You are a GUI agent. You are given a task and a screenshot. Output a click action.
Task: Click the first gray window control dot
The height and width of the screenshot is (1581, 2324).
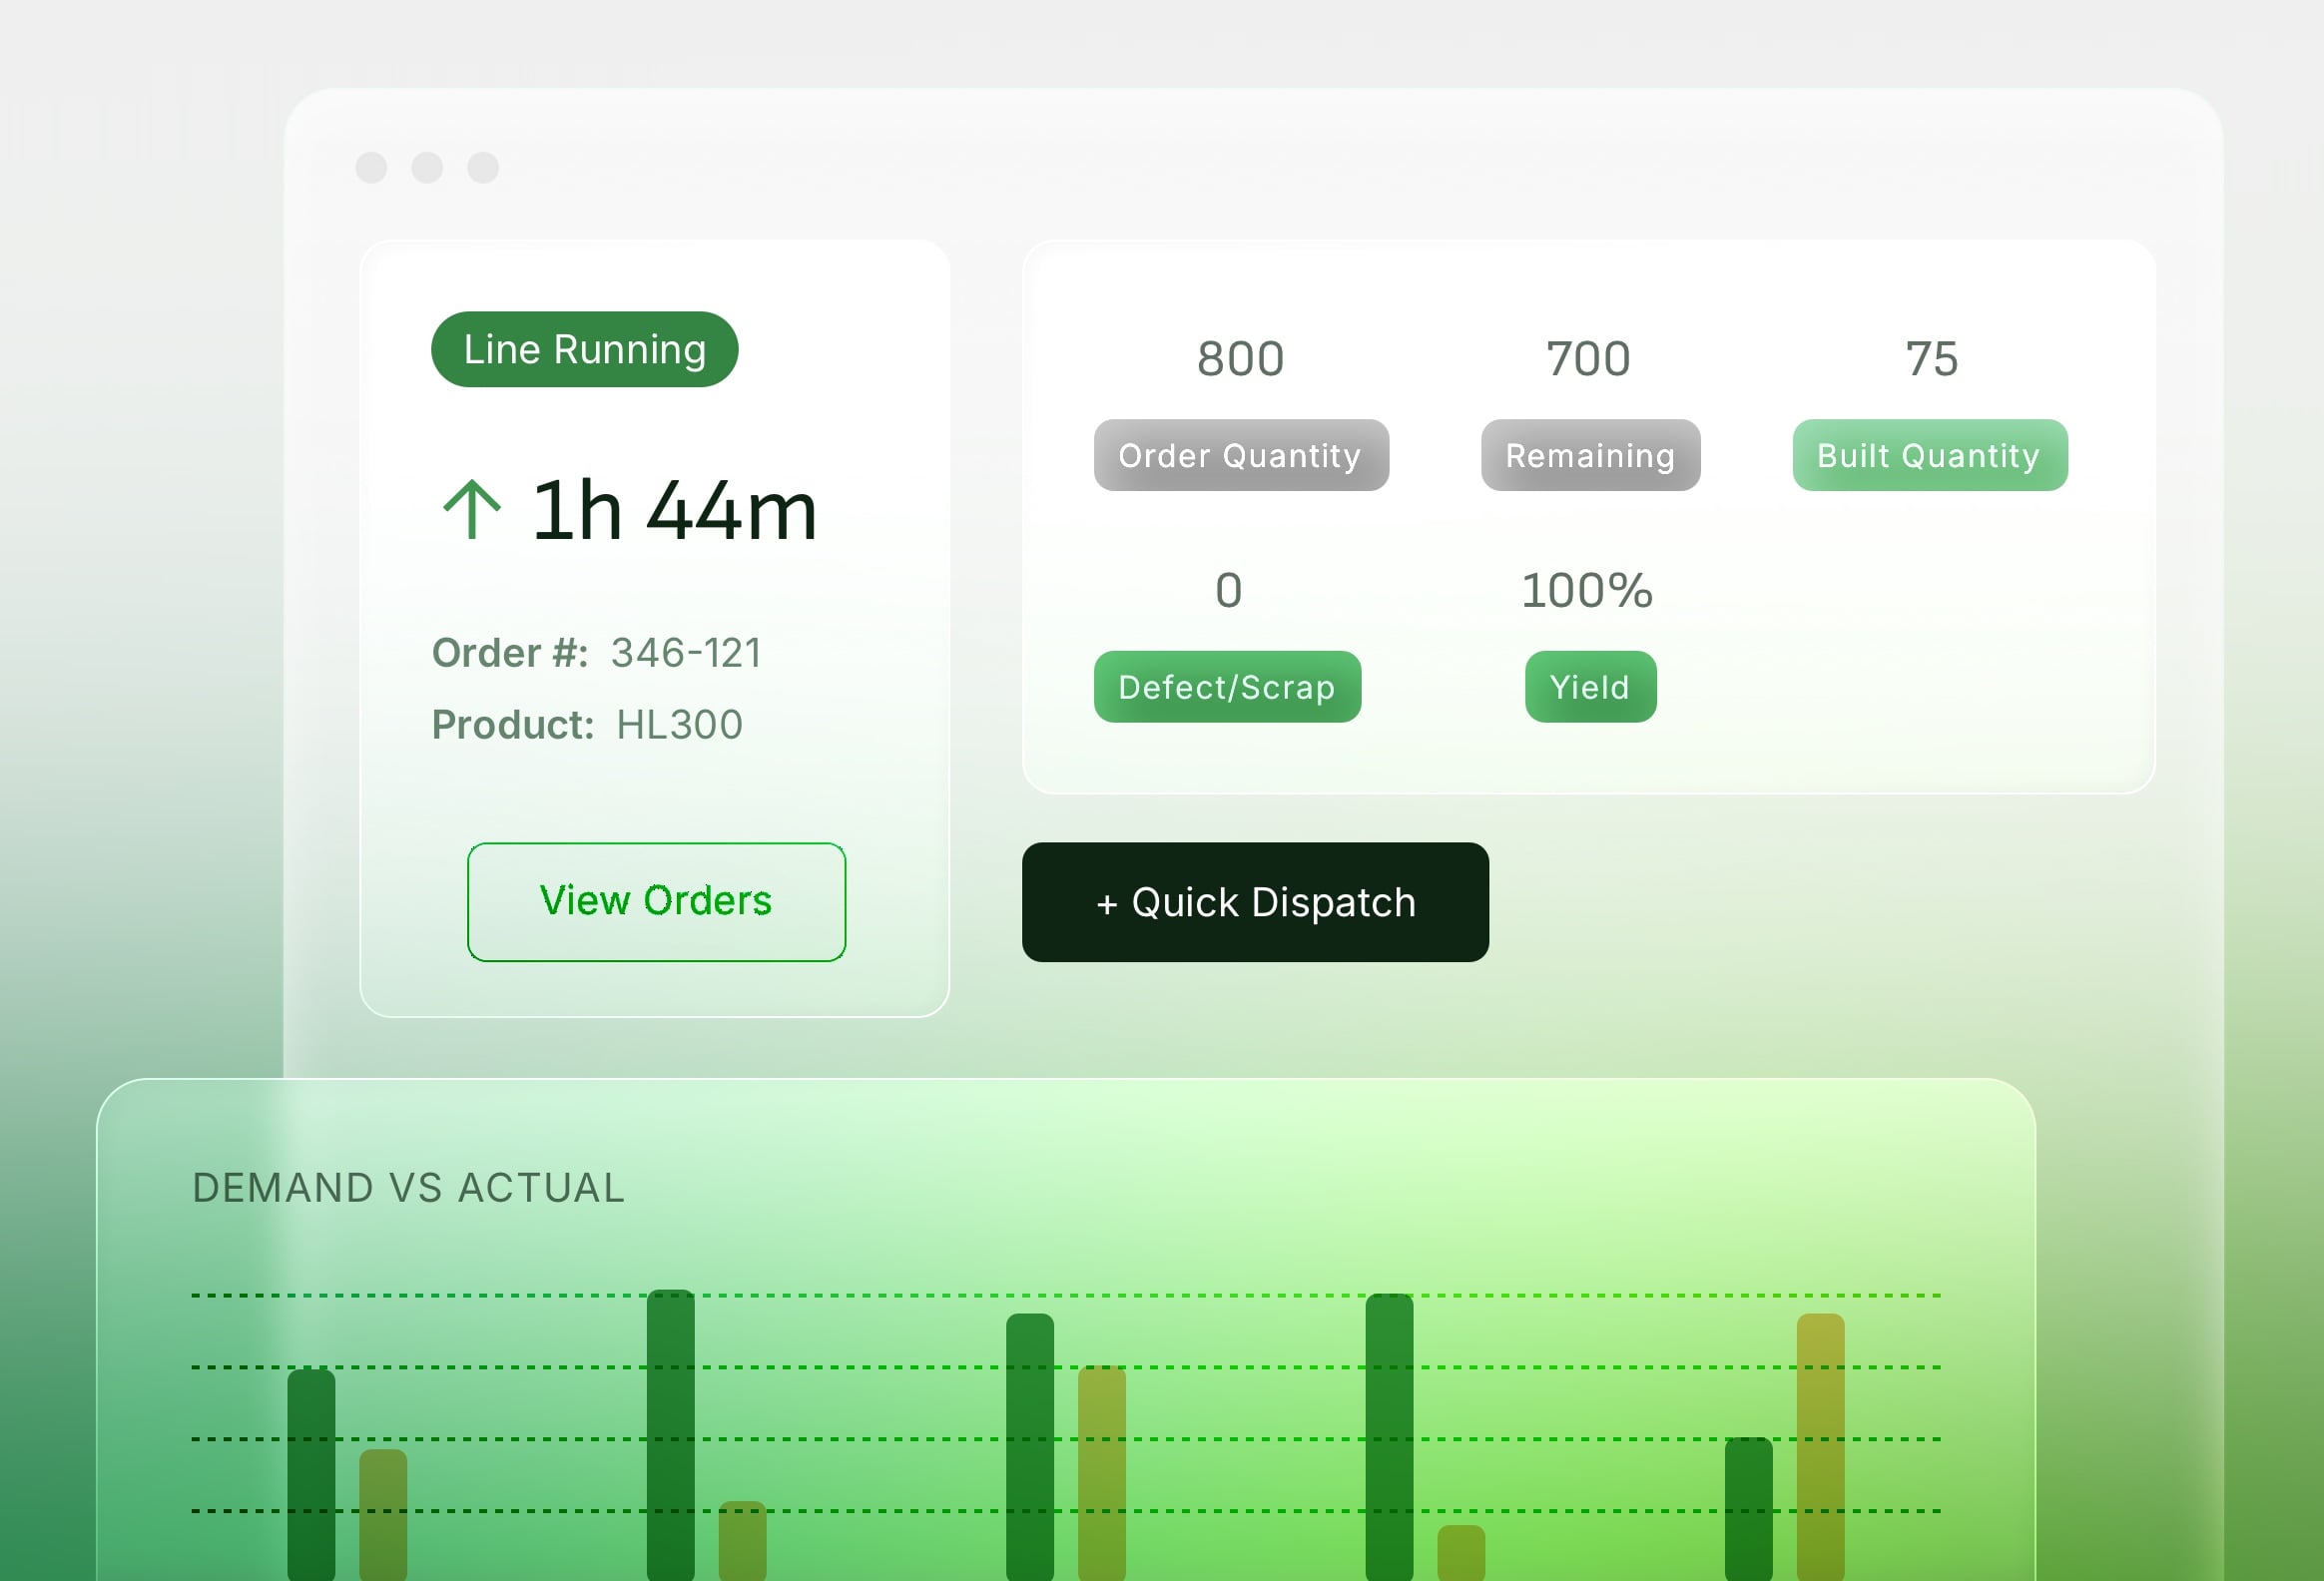click(x=371, y=167)
